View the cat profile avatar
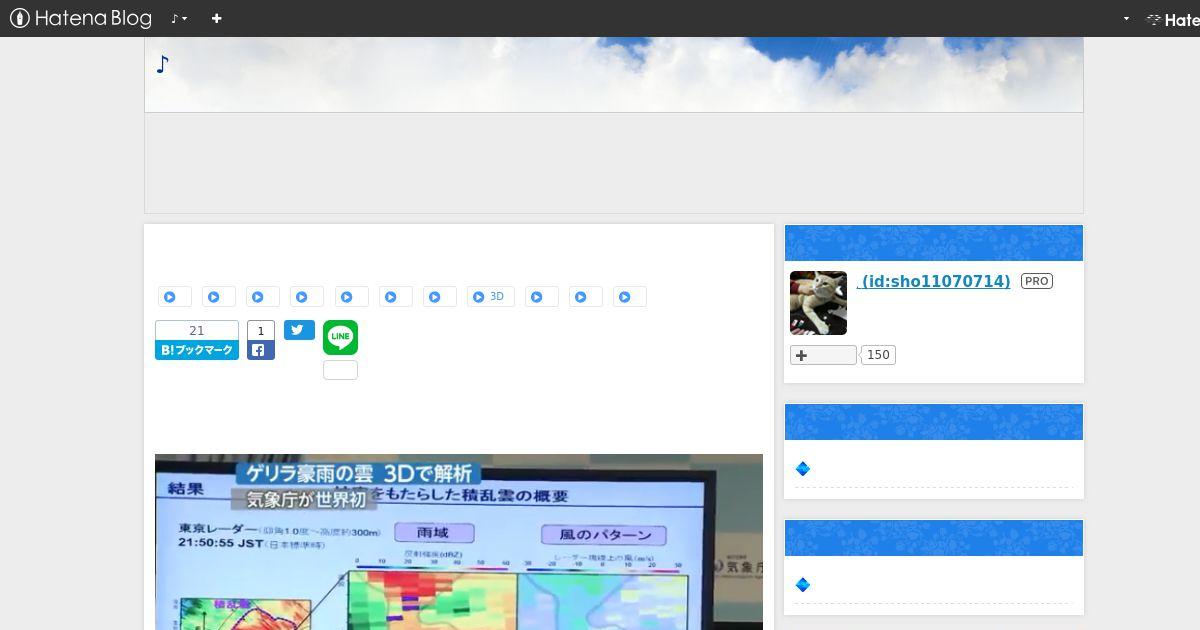This screenshot has width=1200, height=630. (818, 303)
